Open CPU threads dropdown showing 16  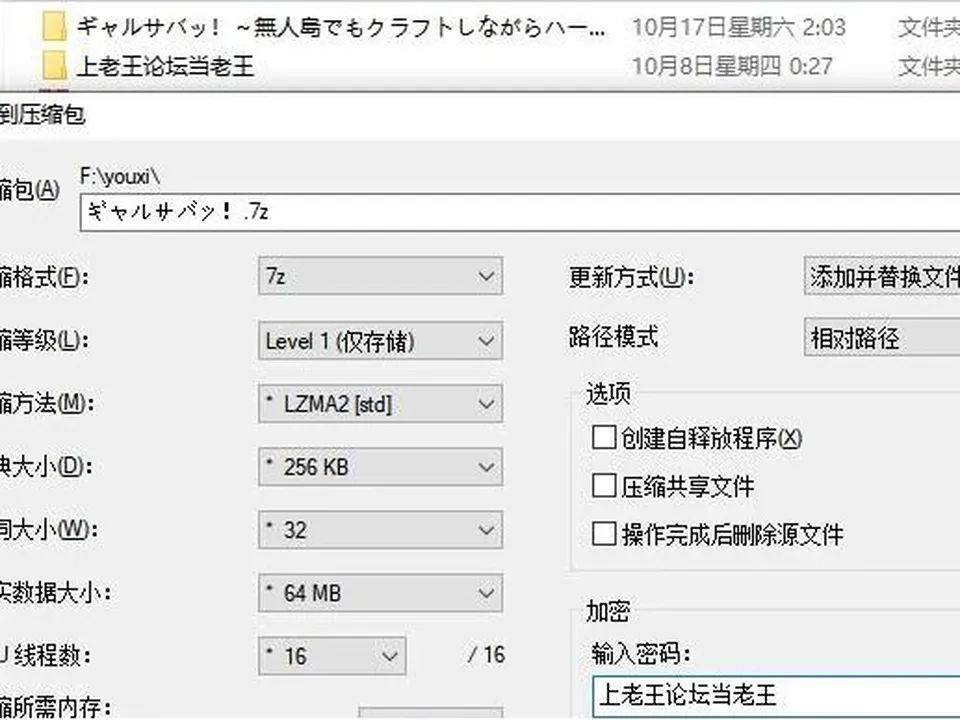click(332, 656)
